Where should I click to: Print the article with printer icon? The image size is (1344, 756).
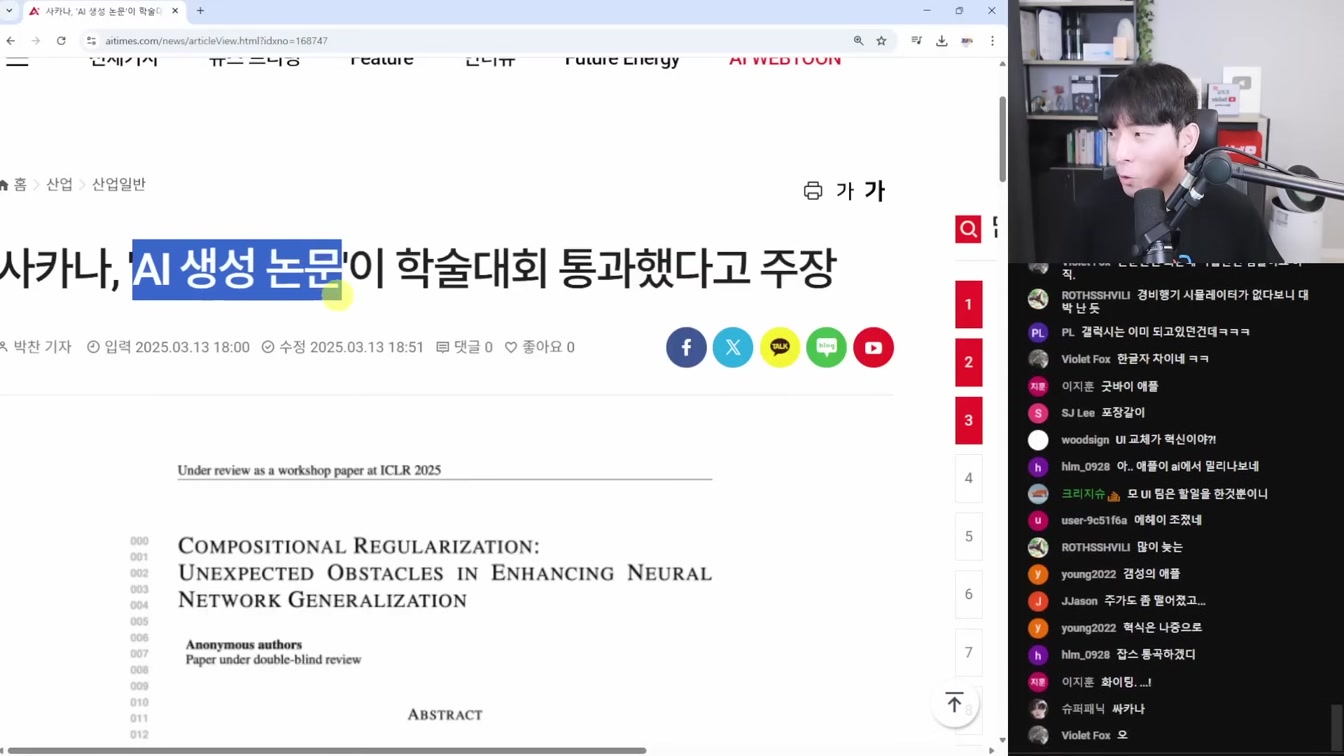[x=813, y=191]
